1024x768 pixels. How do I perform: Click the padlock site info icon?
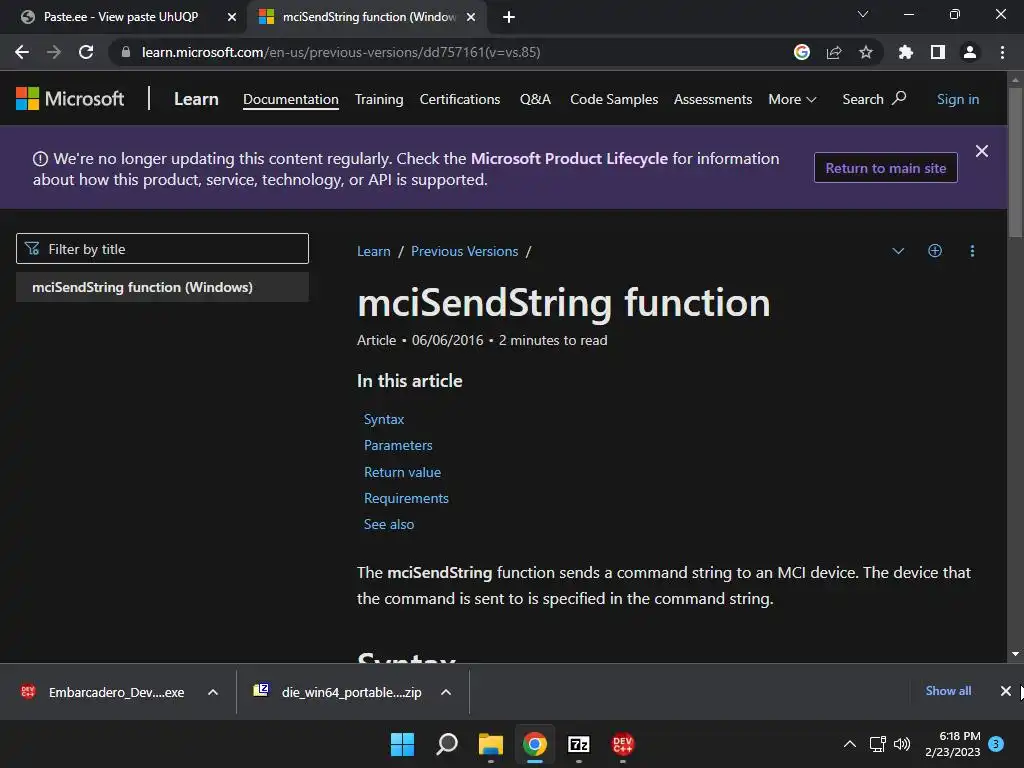coord(126,52)
